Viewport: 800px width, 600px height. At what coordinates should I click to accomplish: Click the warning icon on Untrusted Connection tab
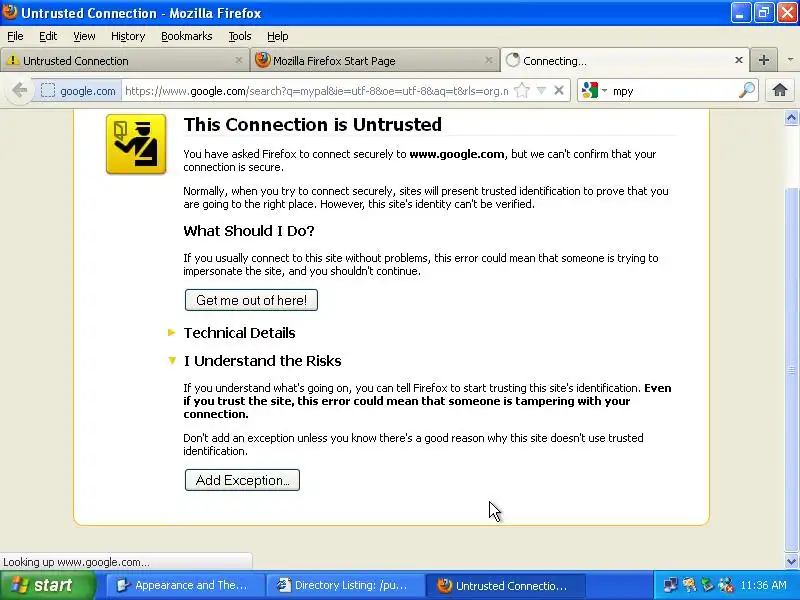coord(12,60)
